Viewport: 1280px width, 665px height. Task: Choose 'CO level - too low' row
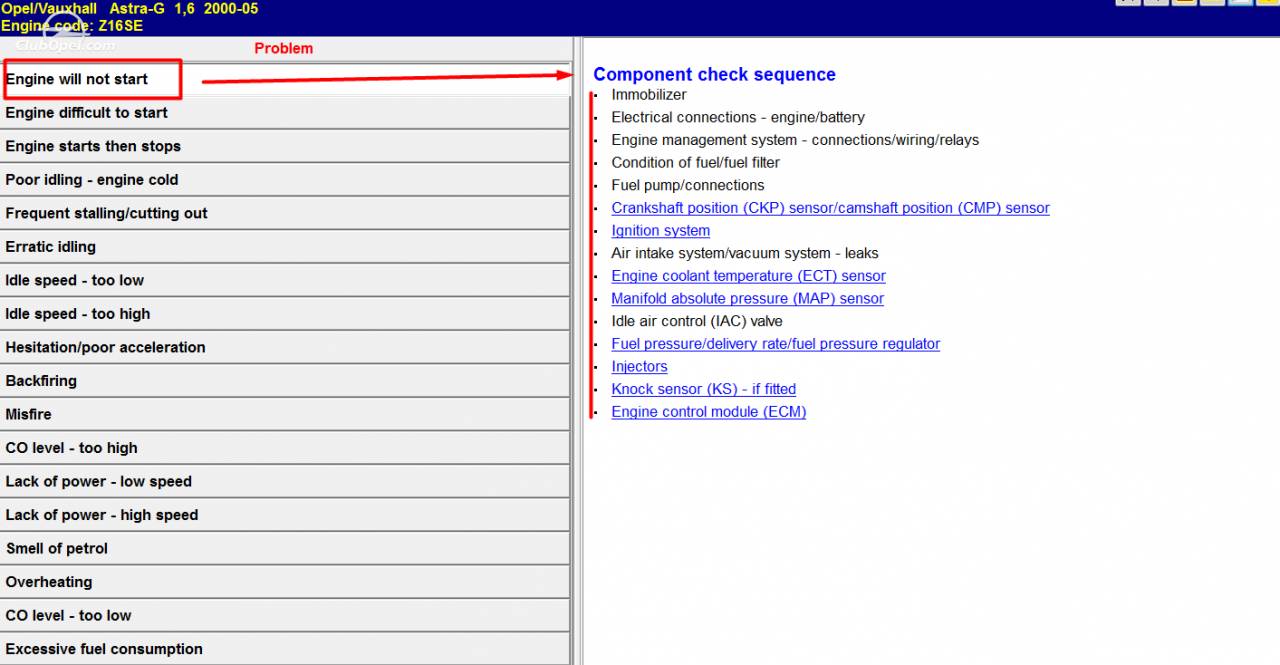pyautogui.click(x=285, y=615)
